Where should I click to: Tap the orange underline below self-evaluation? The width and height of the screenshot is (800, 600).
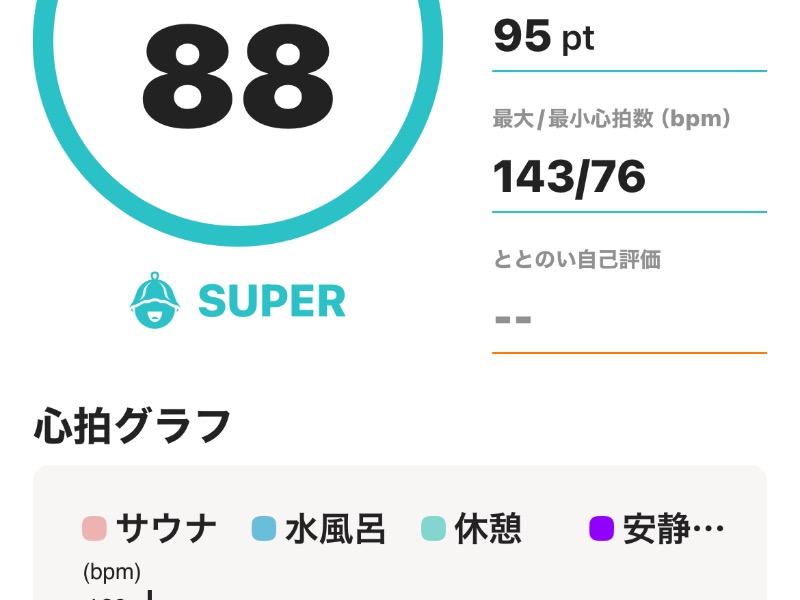click(630, 353)
